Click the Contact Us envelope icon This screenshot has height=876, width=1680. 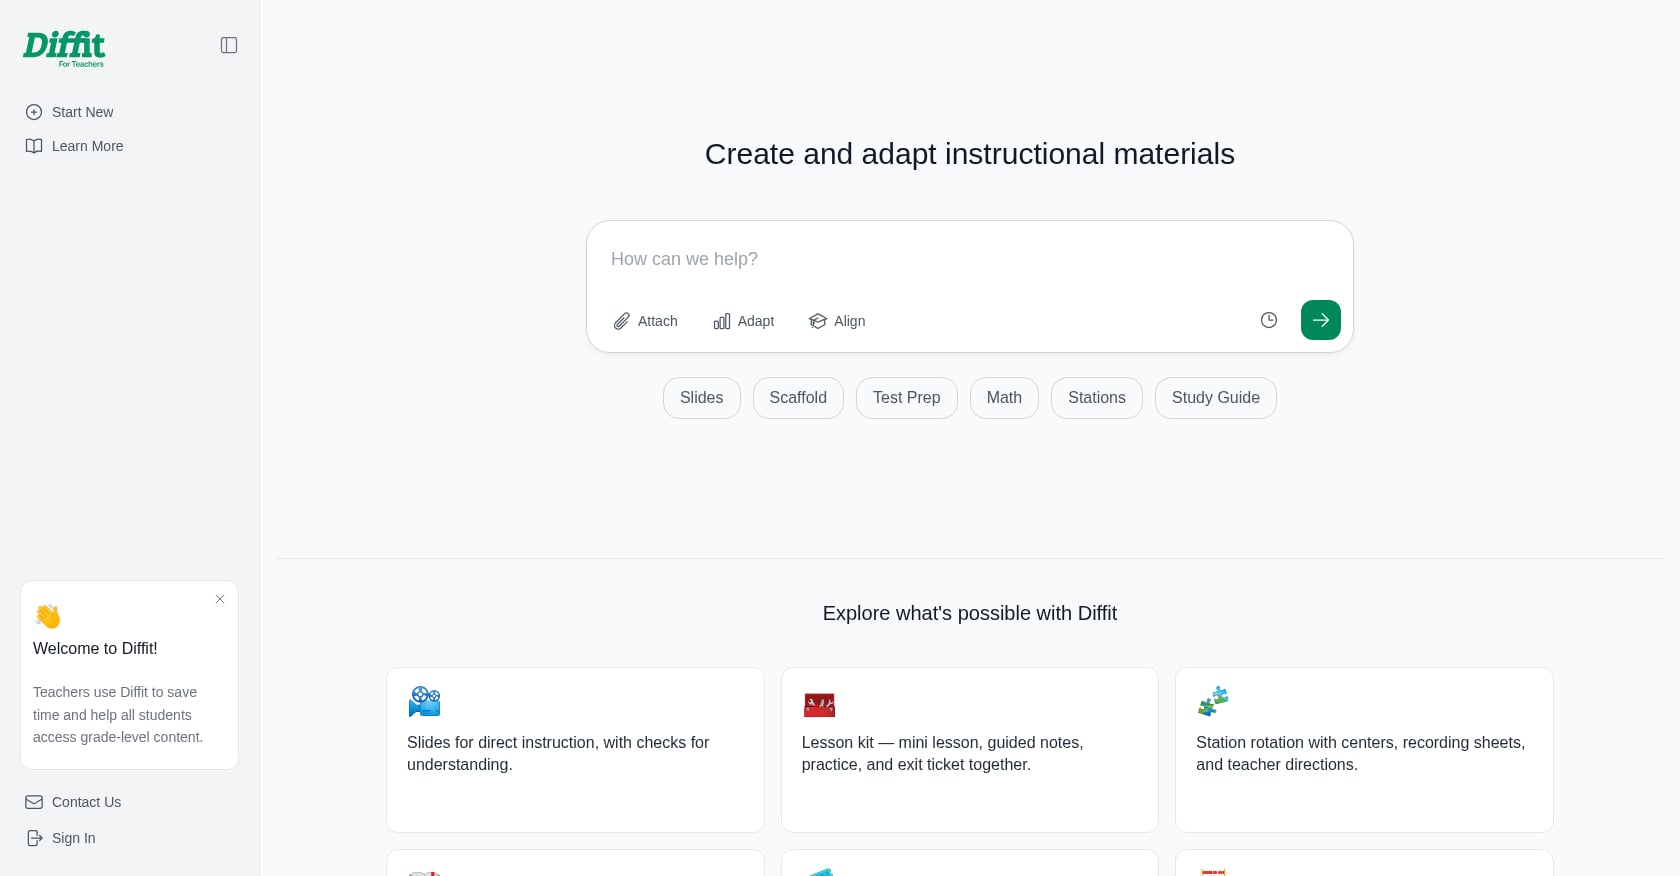(x=34, y=802)
